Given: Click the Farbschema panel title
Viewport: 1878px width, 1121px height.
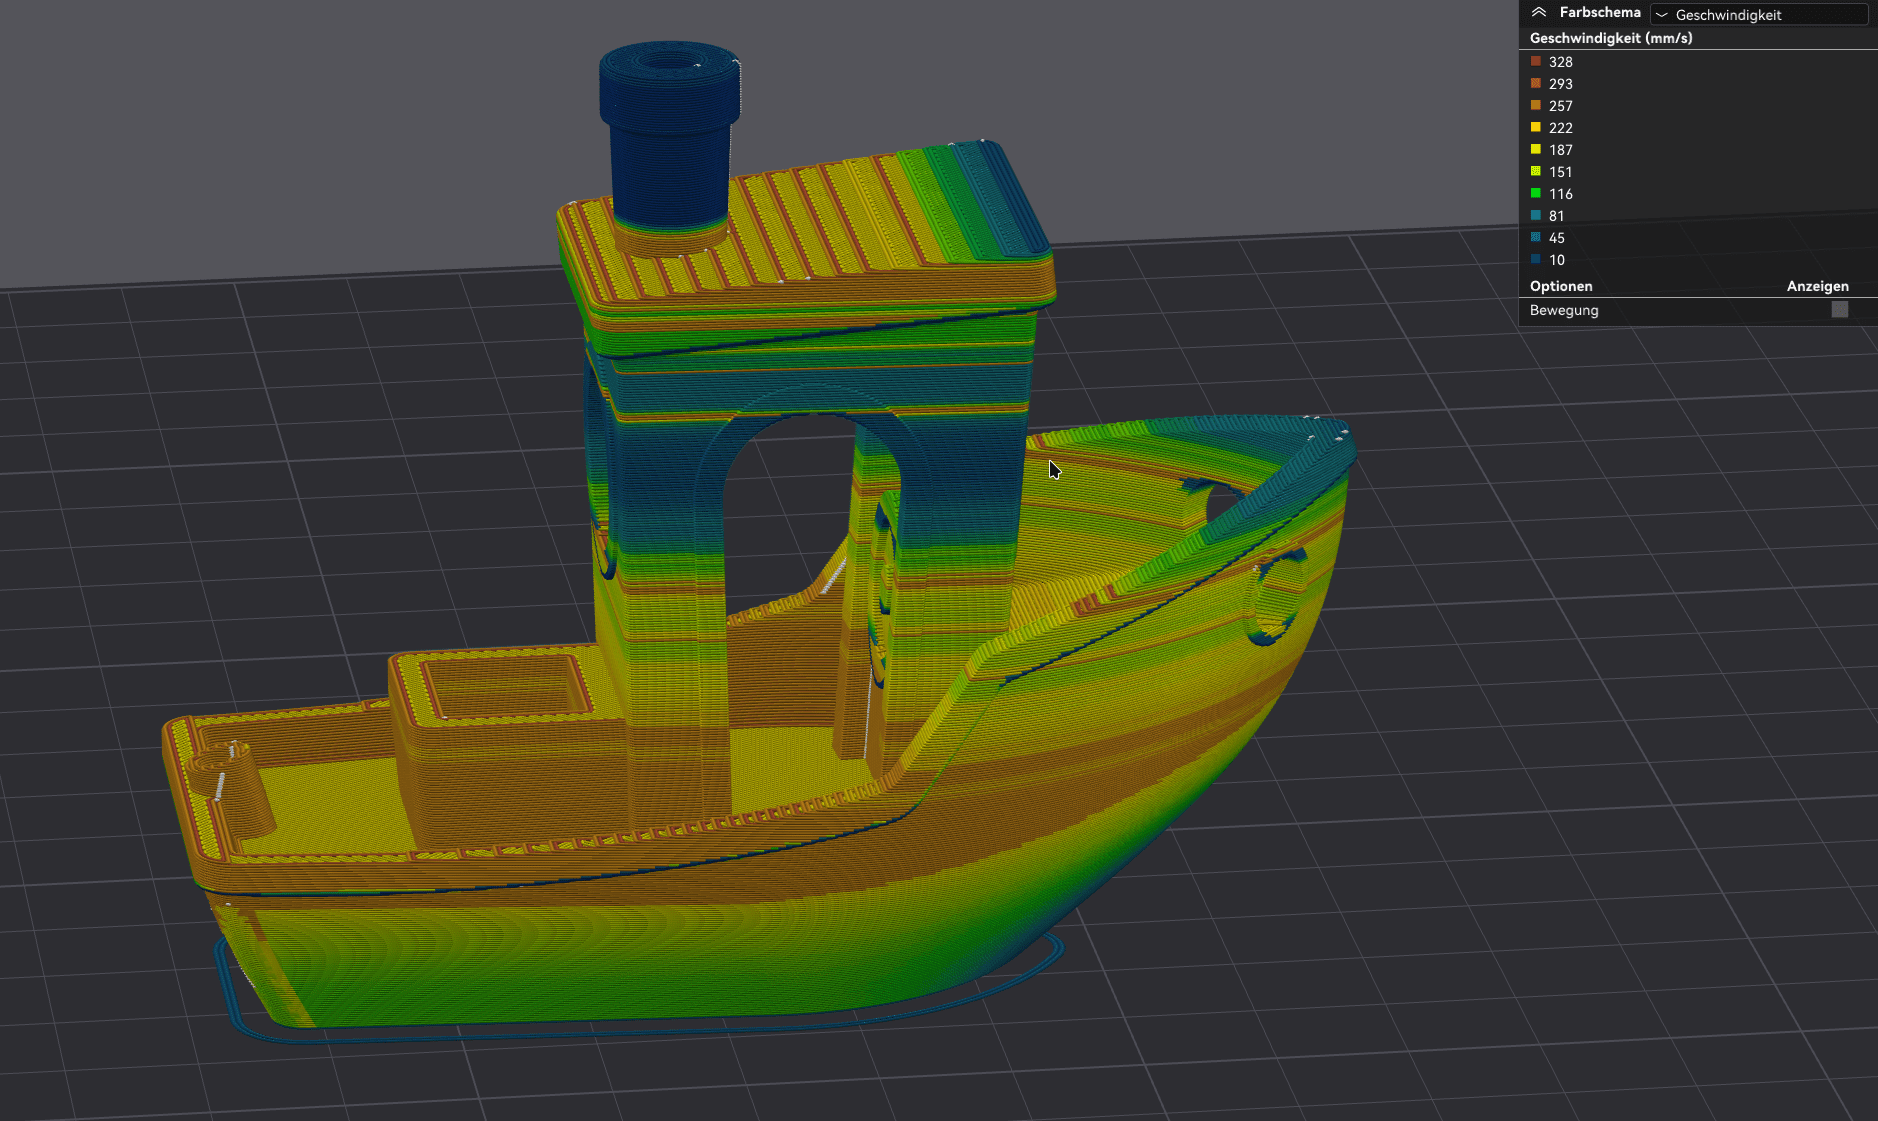Looking at the screenshot, I should (1600, 13).
